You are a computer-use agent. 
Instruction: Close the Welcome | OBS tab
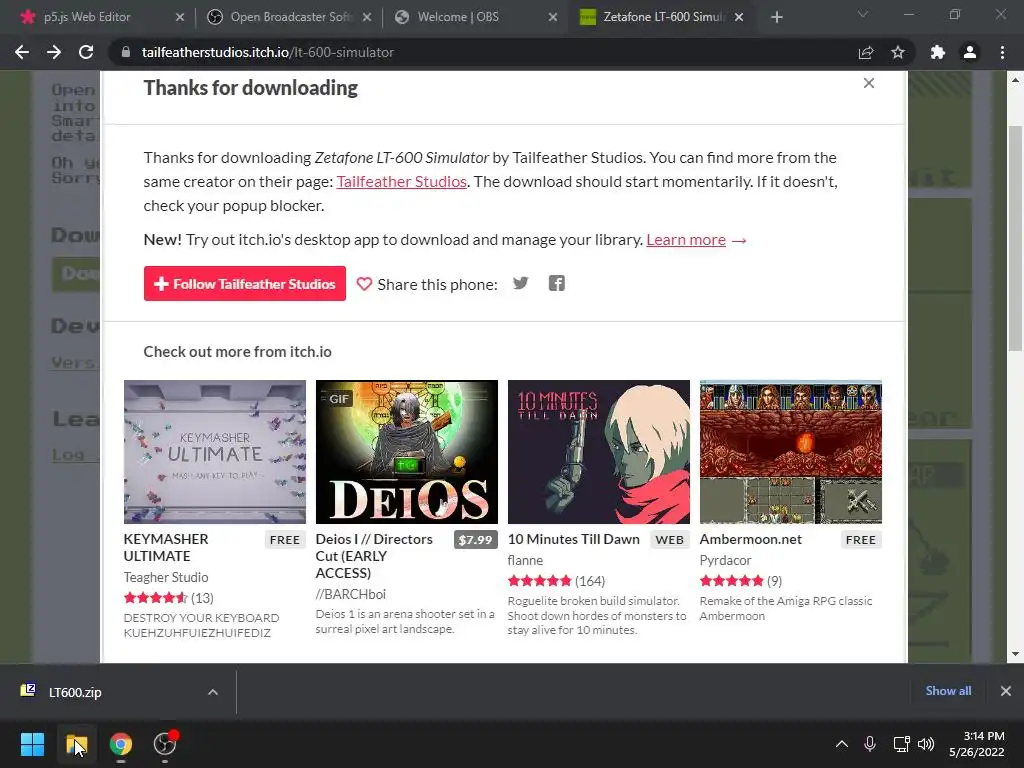tap(553, 17)
